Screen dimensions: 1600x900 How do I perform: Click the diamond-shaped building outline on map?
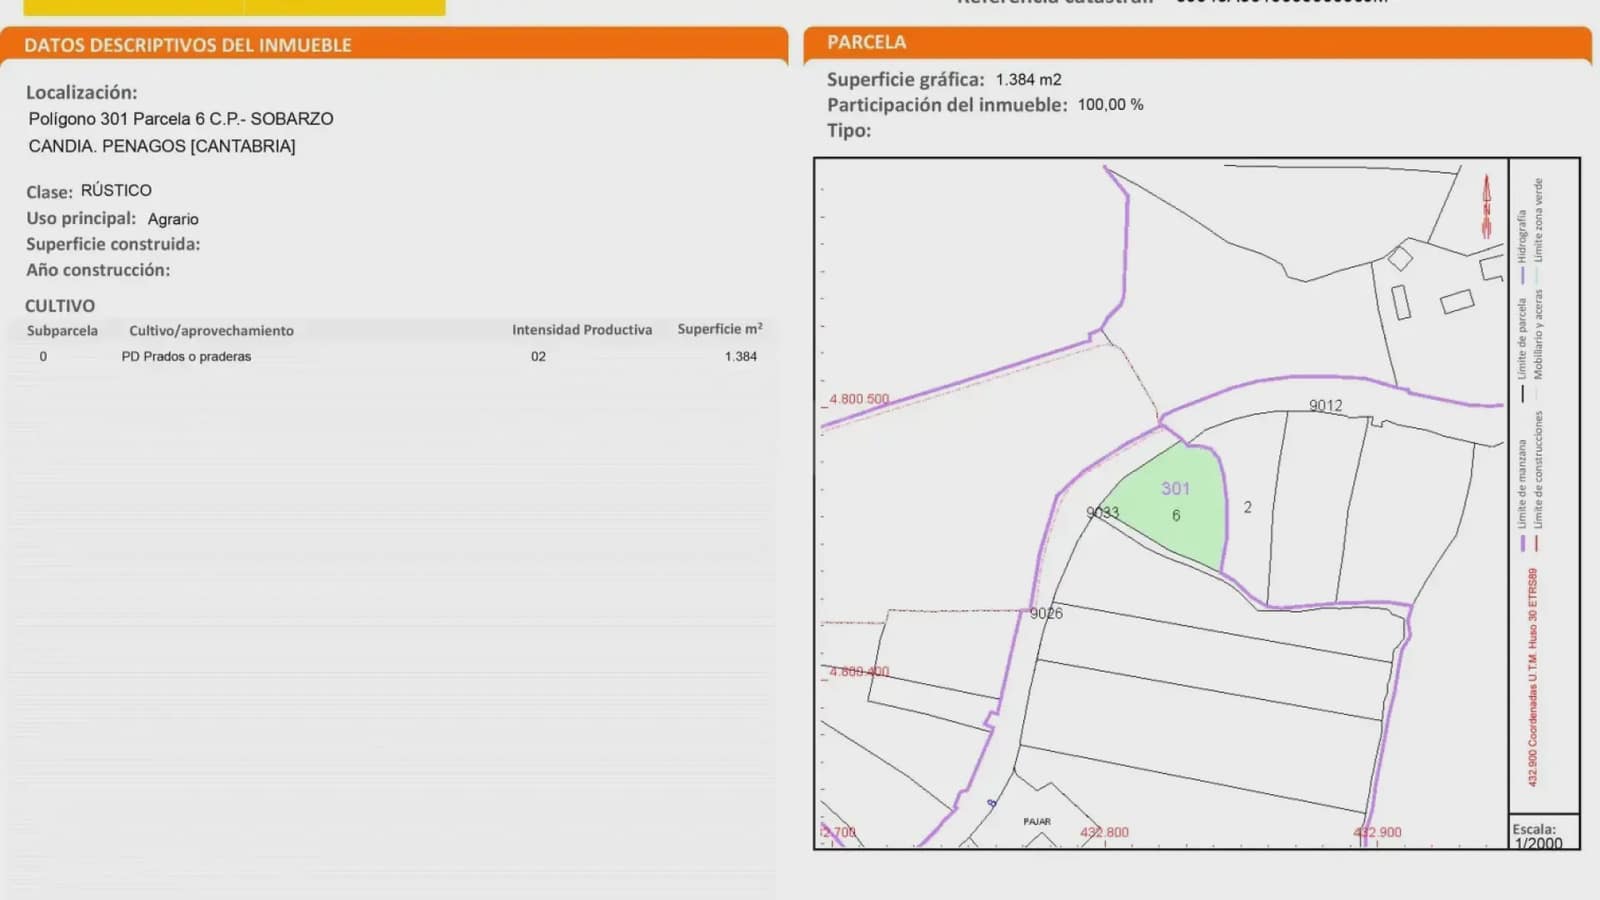click(x=1400, y=258)
